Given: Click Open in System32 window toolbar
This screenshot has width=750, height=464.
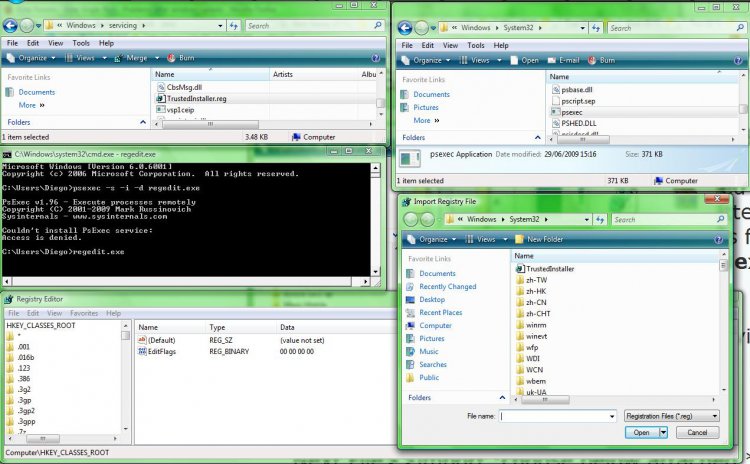Looking at the screenshot, I should pos(525,60).
